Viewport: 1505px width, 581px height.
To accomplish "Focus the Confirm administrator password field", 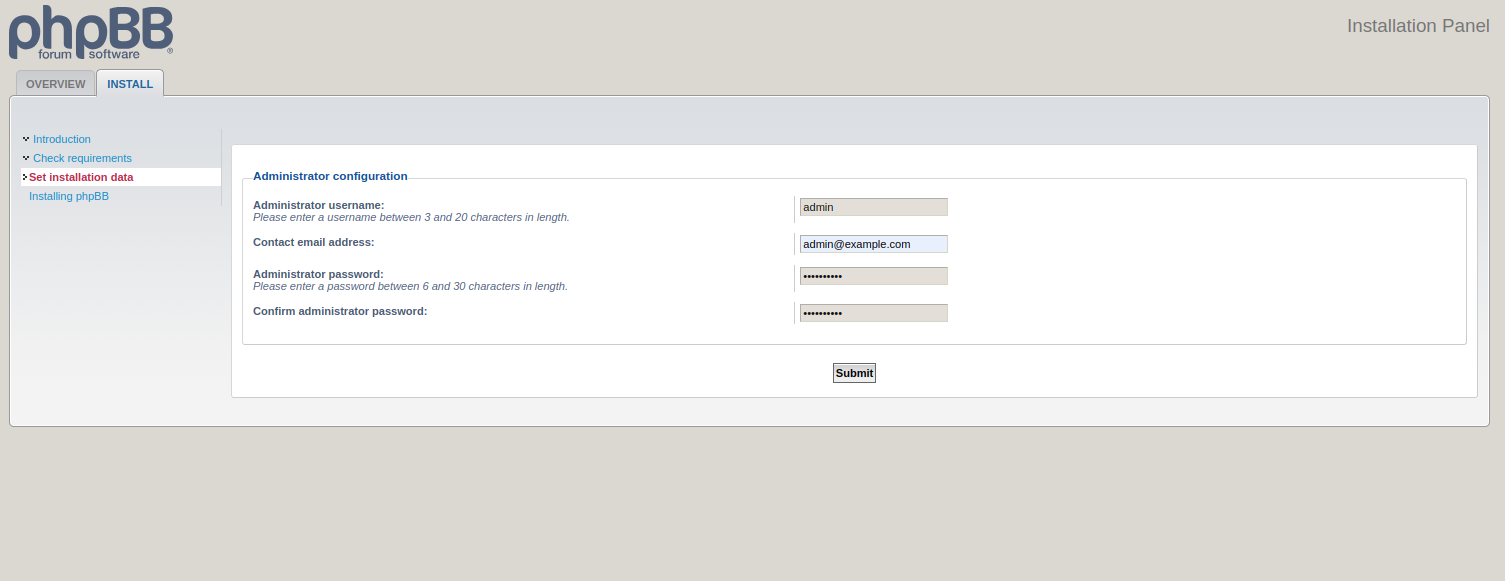I will pos(873,313).
